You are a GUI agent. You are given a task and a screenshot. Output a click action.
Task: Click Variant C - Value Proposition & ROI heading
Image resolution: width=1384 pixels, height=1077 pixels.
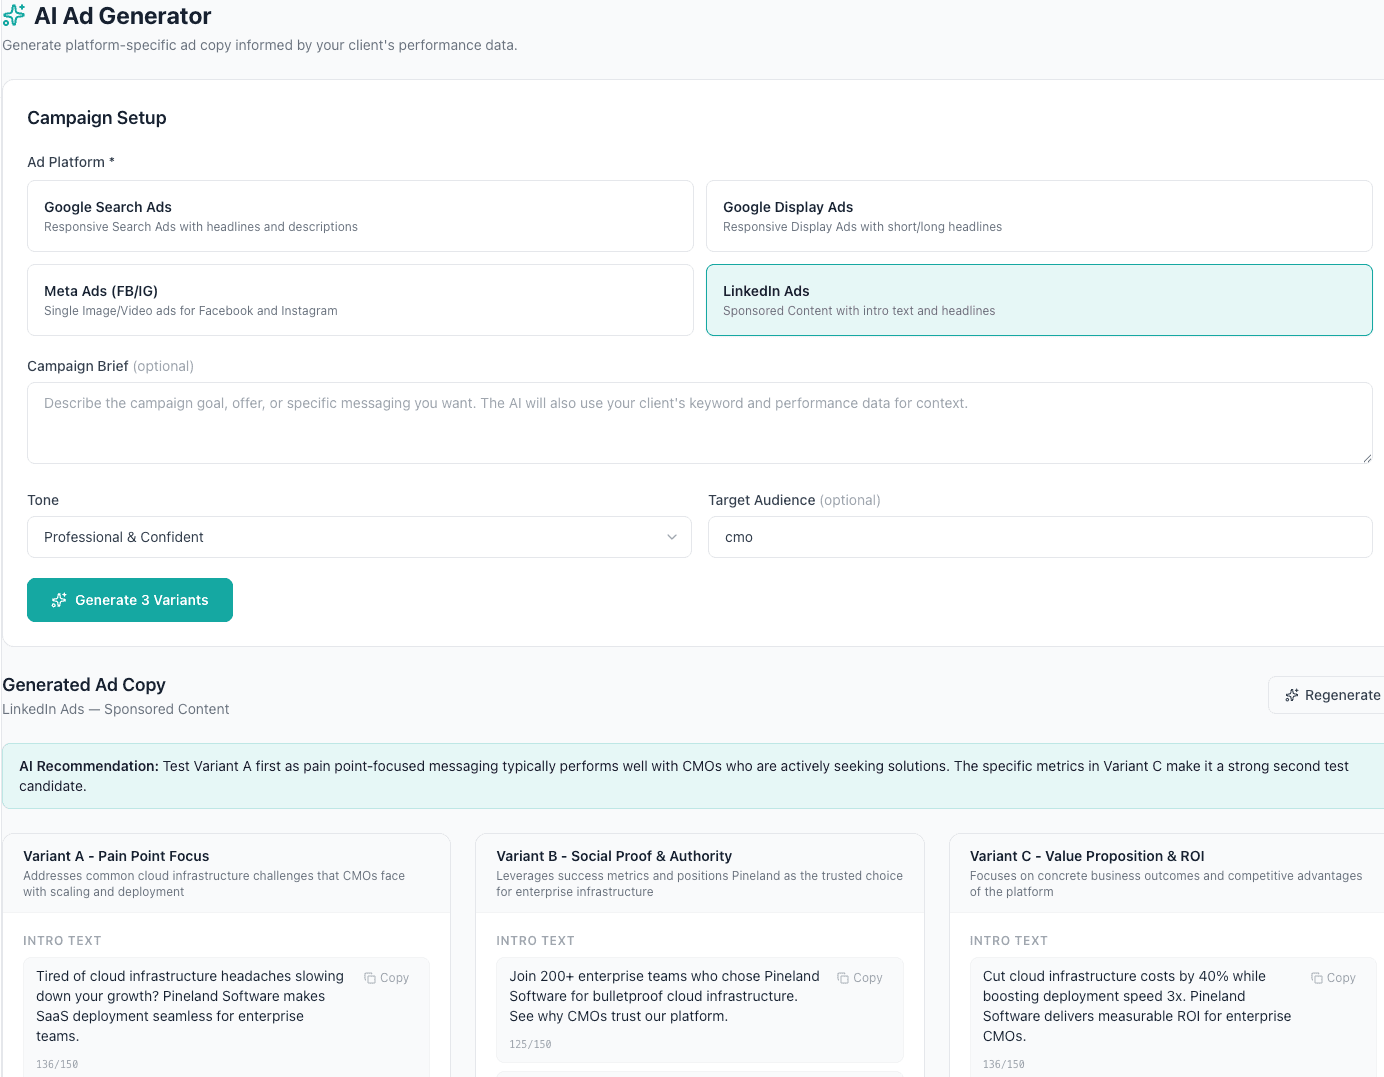click(x=1087, y=856)
